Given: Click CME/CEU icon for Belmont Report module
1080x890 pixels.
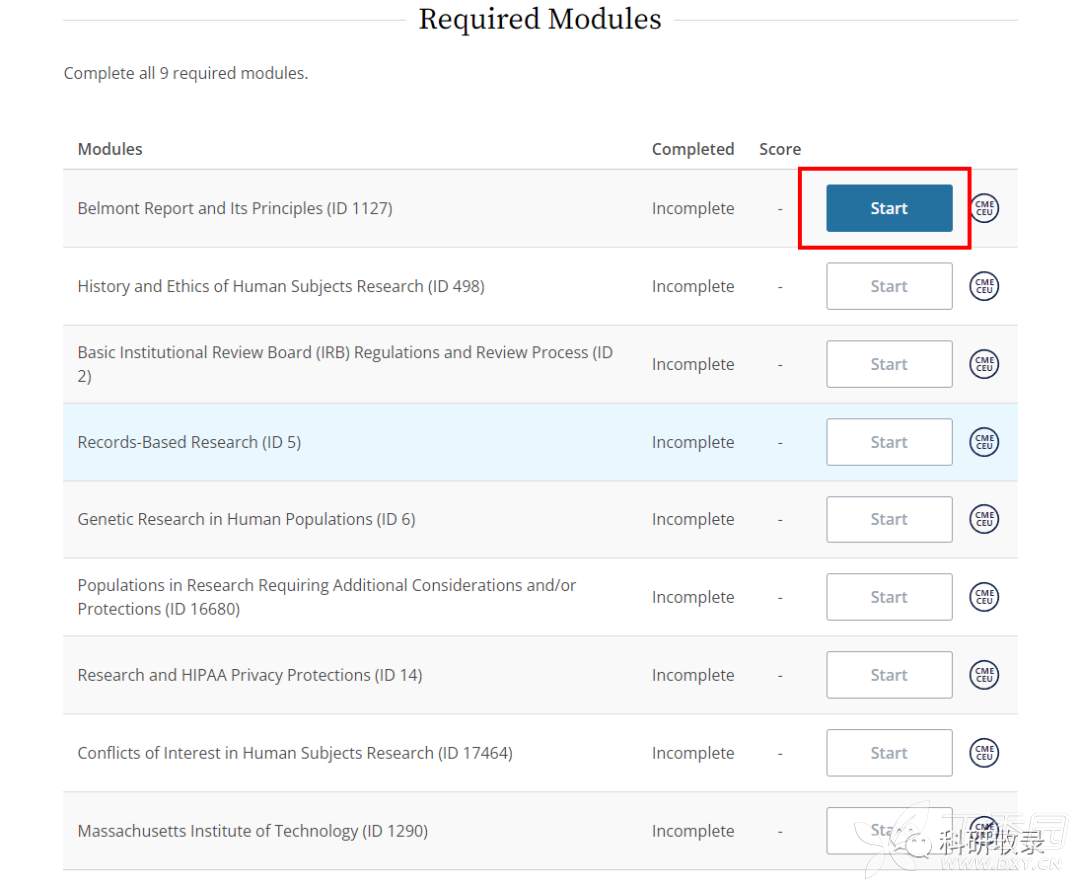Looking at the screenshot, I should [984, 208].
